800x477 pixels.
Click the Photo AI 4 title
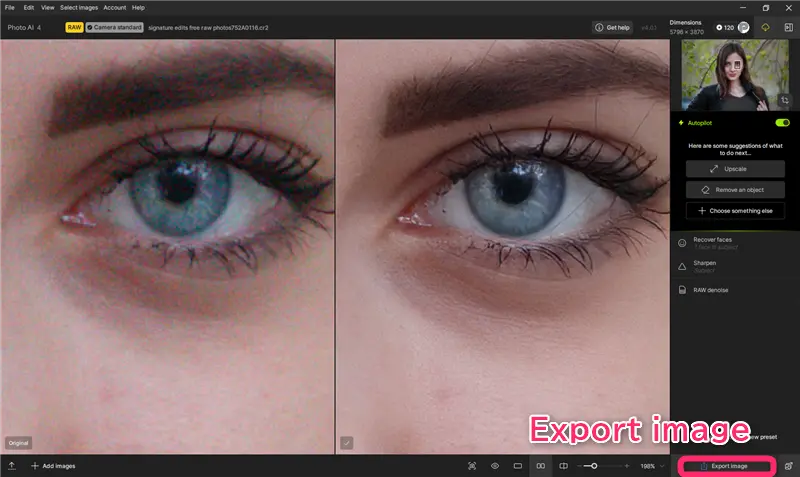24,28
